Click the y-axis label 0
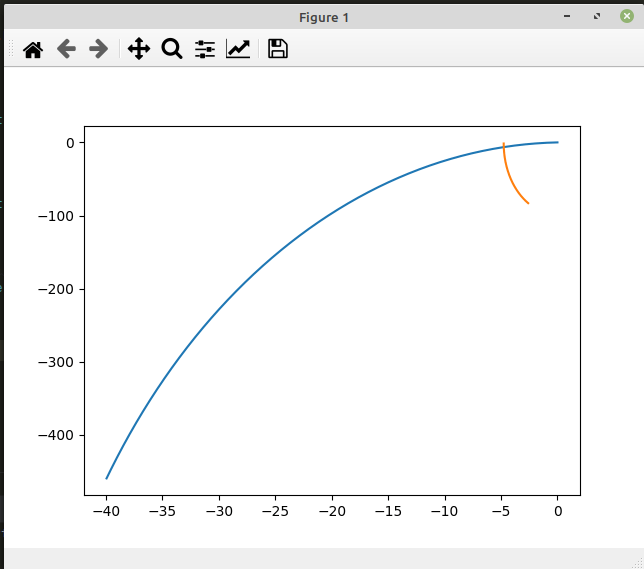The height and width of the screenshot is (569, 644). click(x=70, y=143)
